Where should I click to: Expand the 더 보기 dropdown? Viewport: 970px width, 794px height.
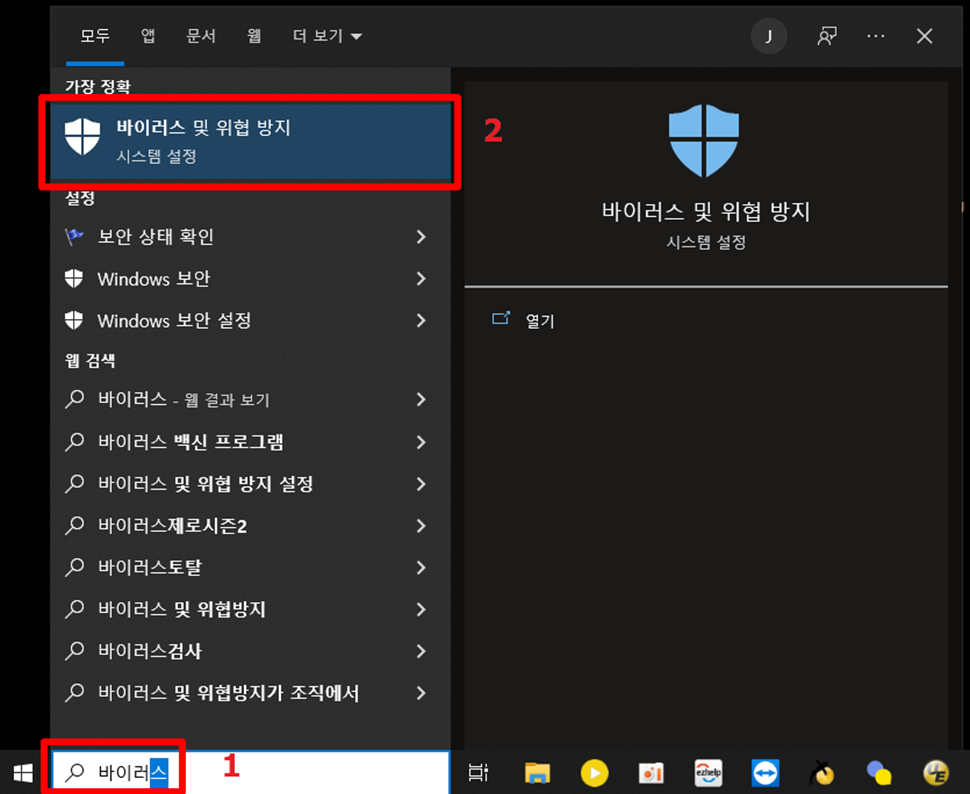point(327,36)
